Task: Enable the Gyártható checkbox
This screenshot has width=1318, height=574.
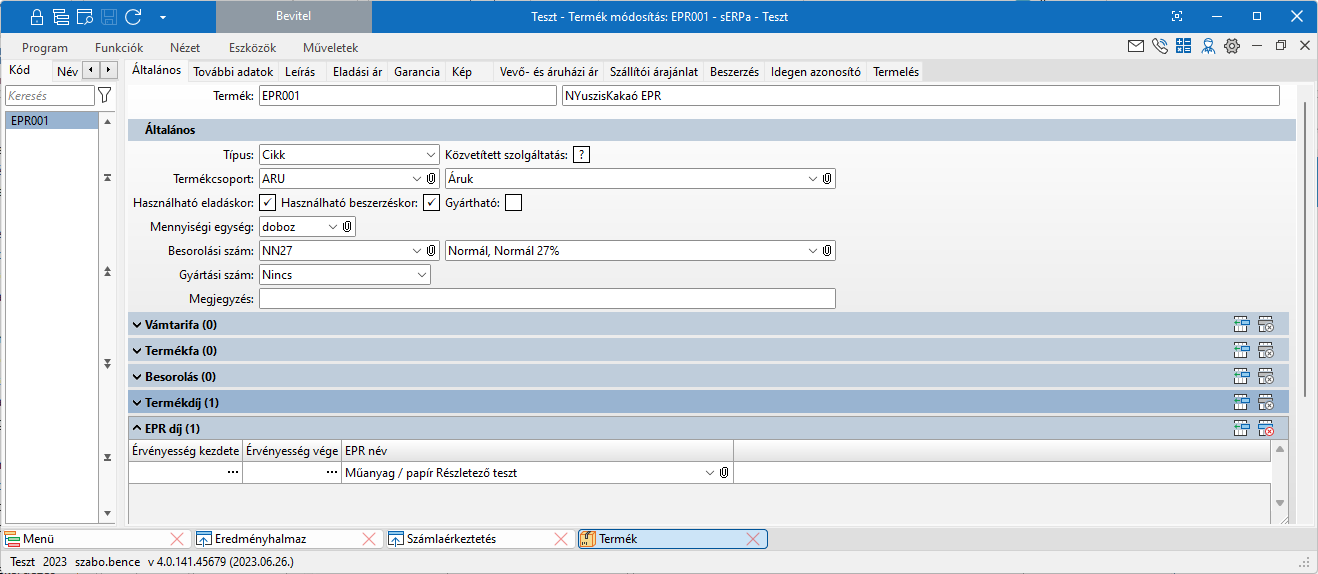Action: pos(513,203)
